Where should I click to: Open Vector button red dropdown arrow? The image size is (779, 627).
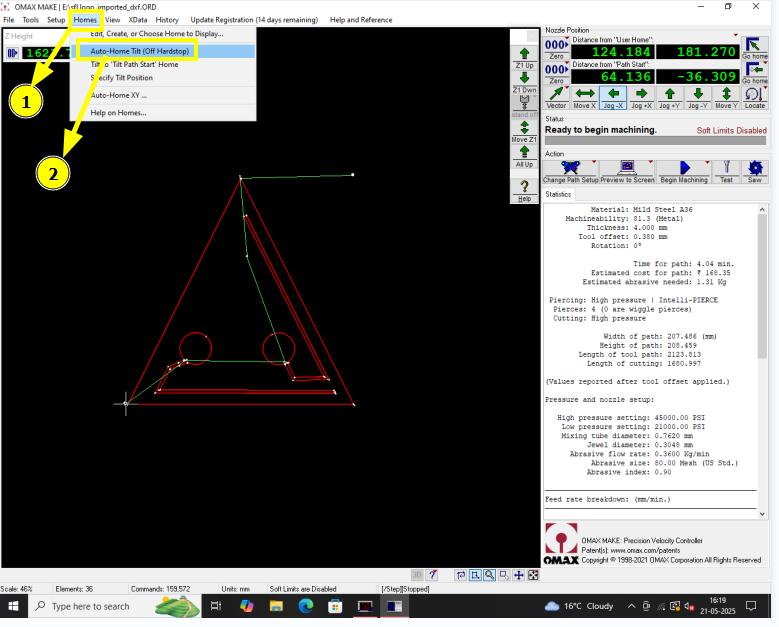tap(566, 88)
